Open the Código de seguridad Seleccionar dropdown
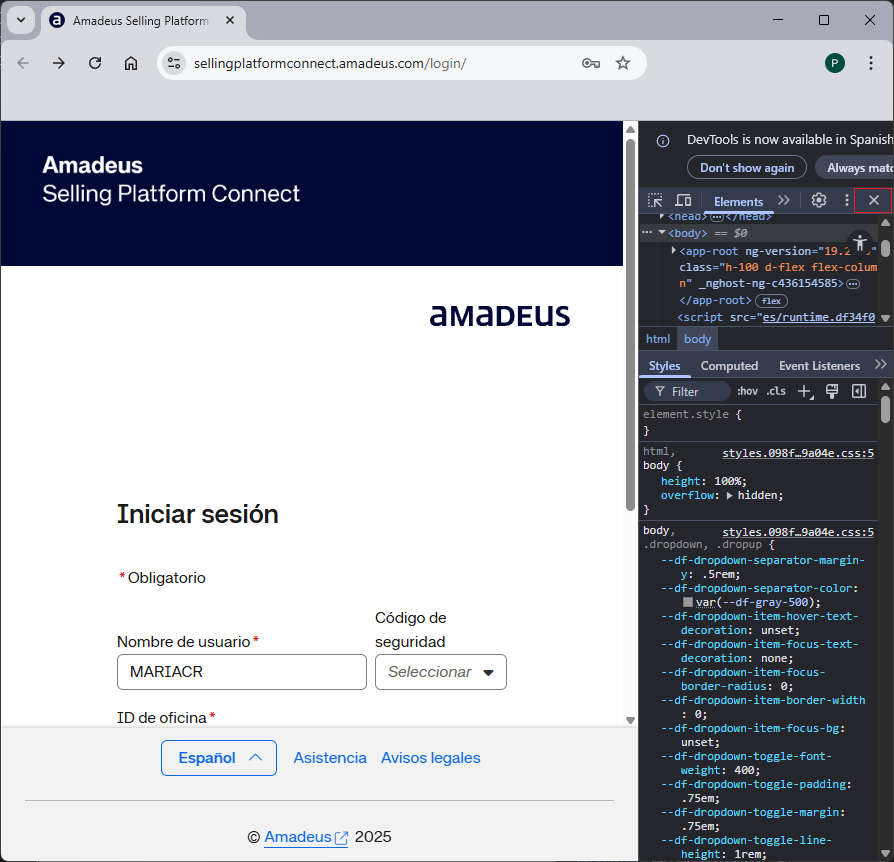 point(441,672)
